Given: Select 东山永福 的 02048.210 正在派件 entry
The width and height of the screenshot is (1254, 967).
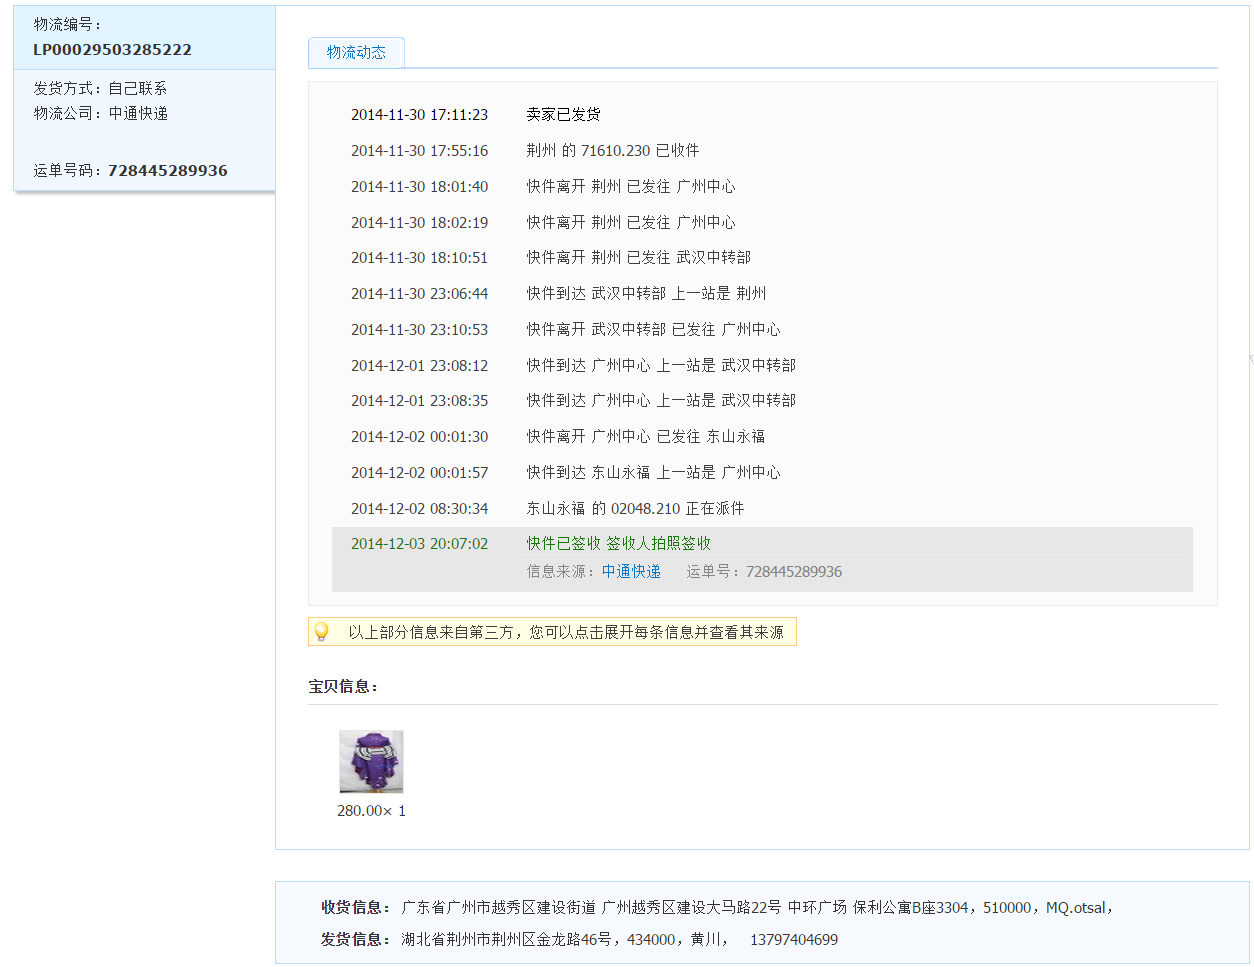Looking at the screenshot, I should (x=636, y=509).
